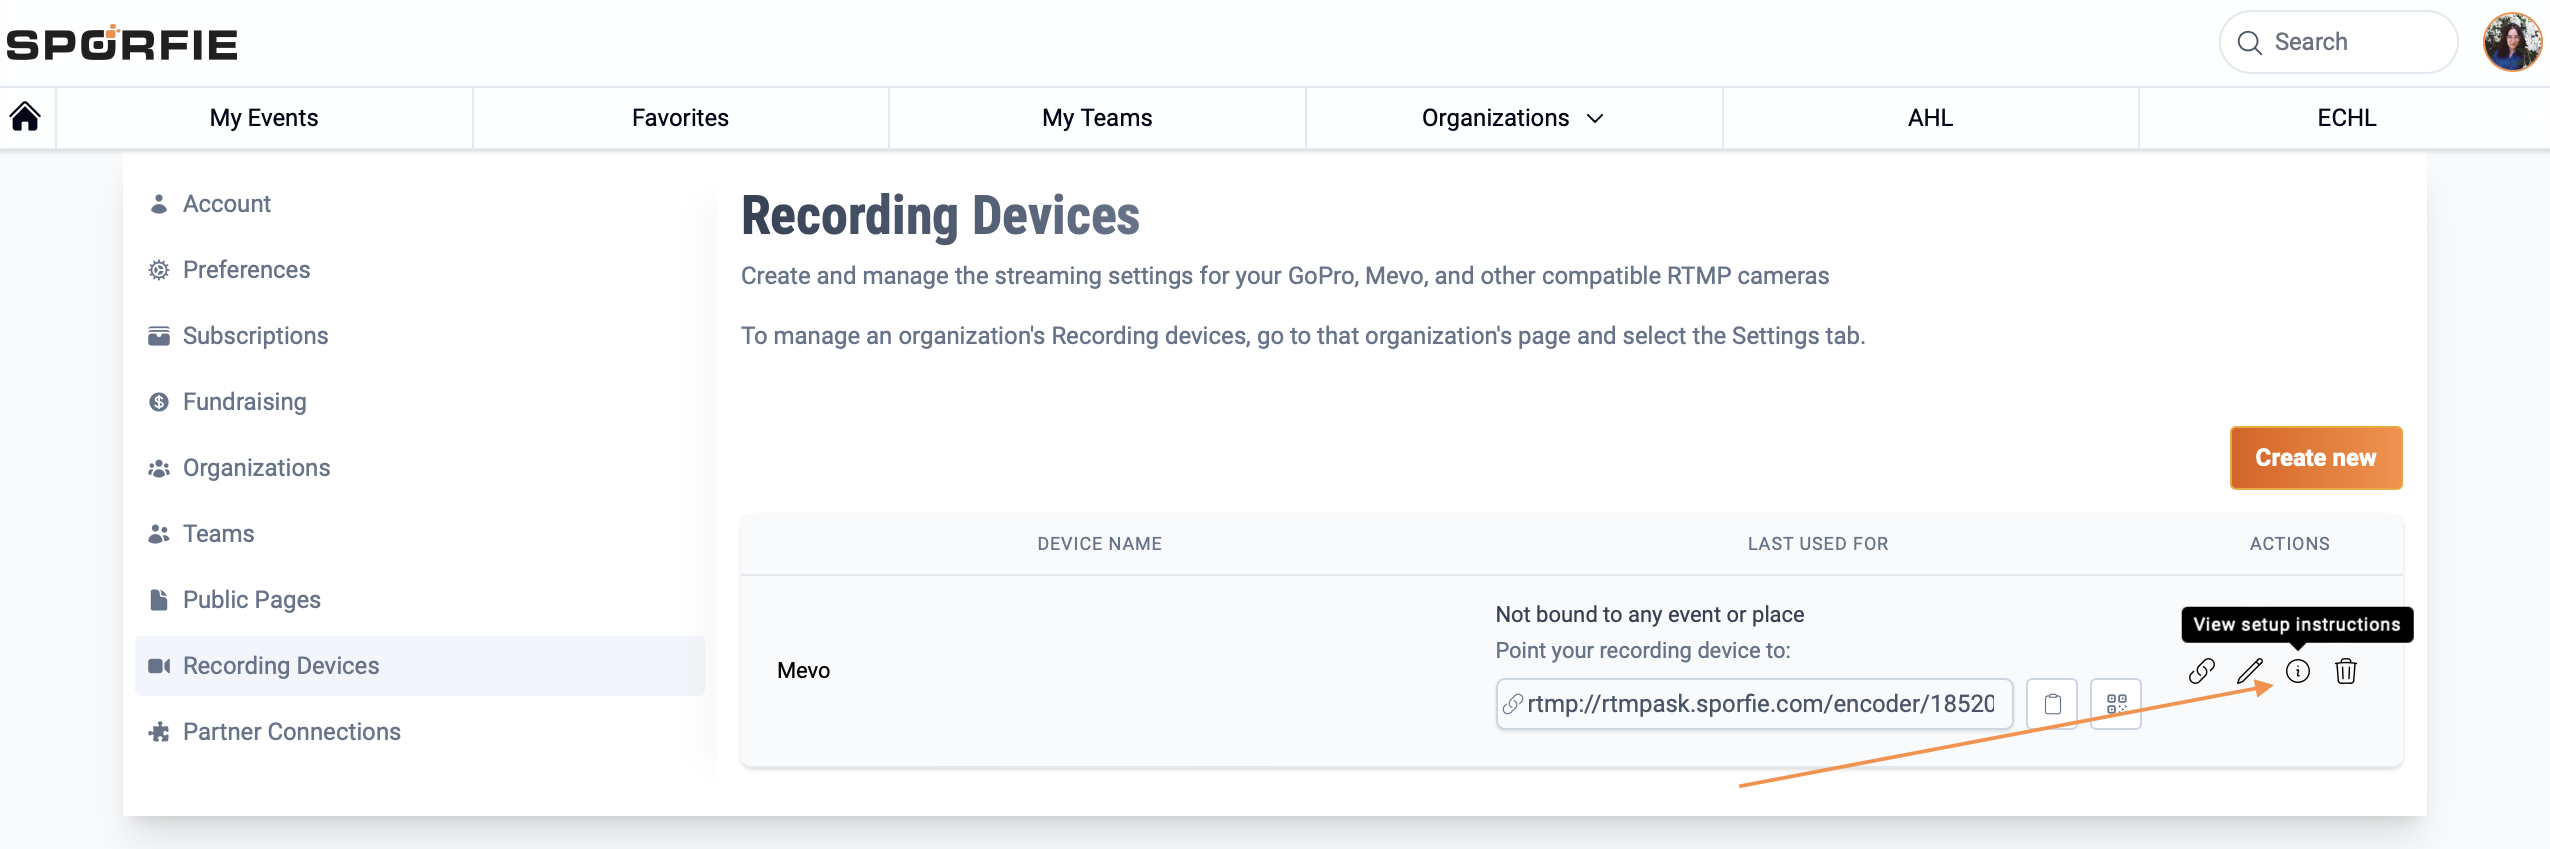Edit the Mevo device with pencil icon
This screenshot has height=849, width=2550.
tap(2250, 671)
